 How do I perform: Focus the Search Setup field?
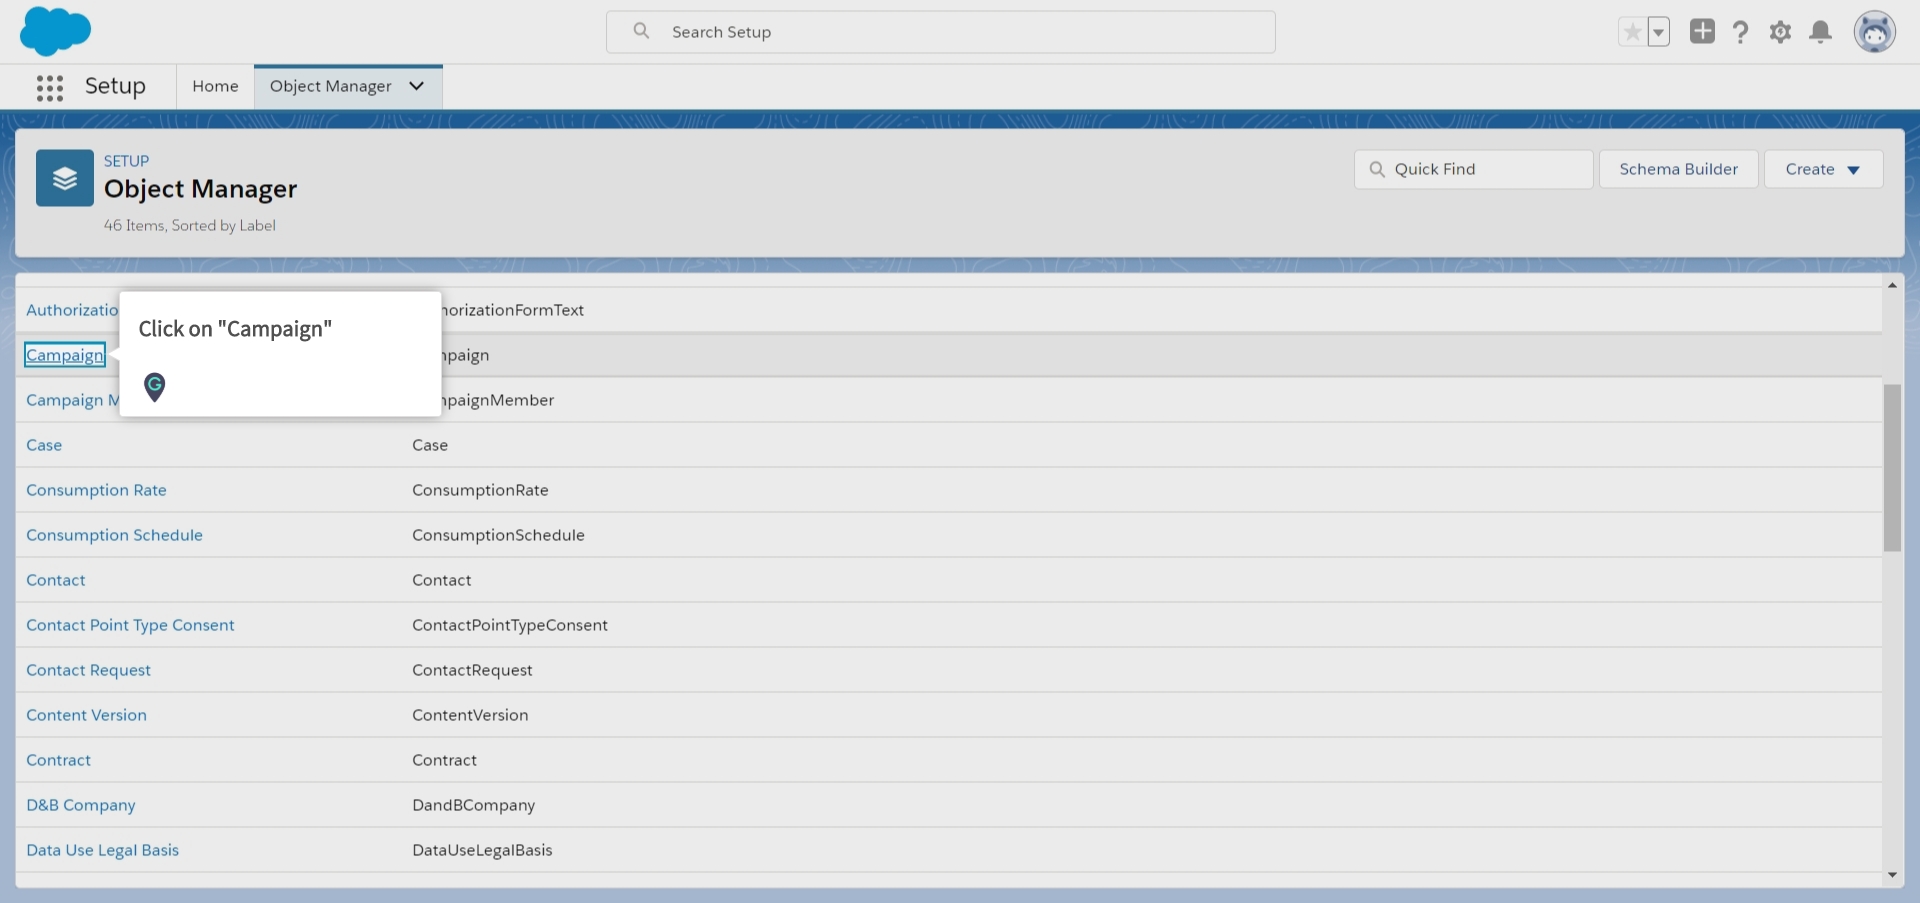(940, 32)
